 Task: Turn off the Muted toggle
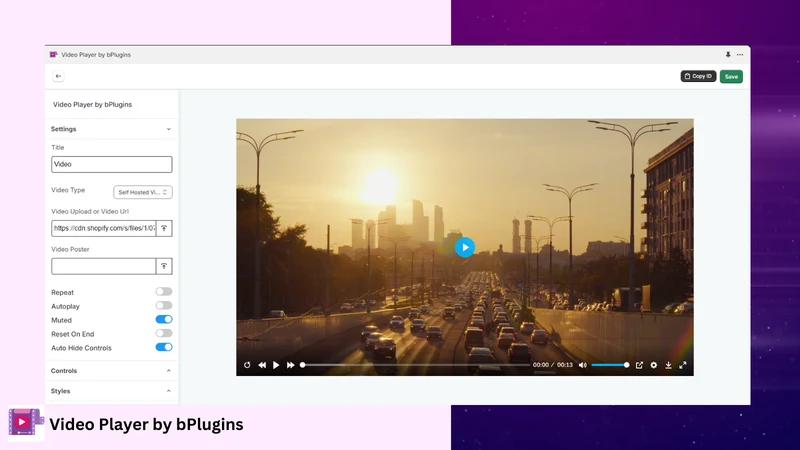point(164,319)
